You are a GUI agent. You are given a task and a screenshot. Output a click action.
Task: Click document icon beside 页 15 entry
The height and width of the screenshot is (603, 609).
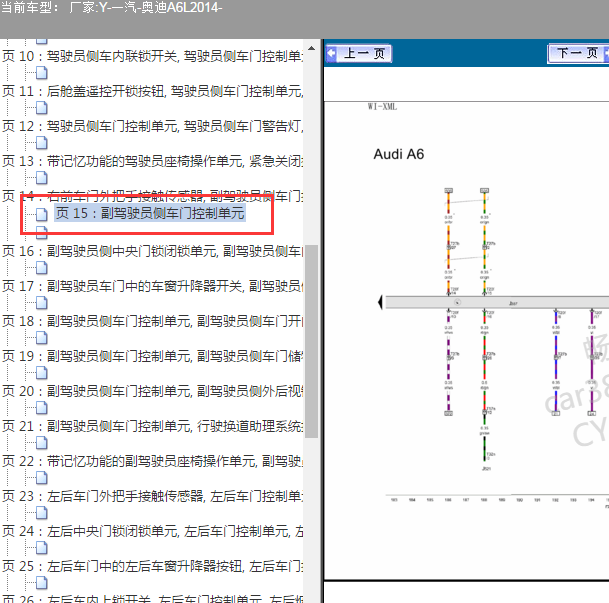tap(42, 214)
